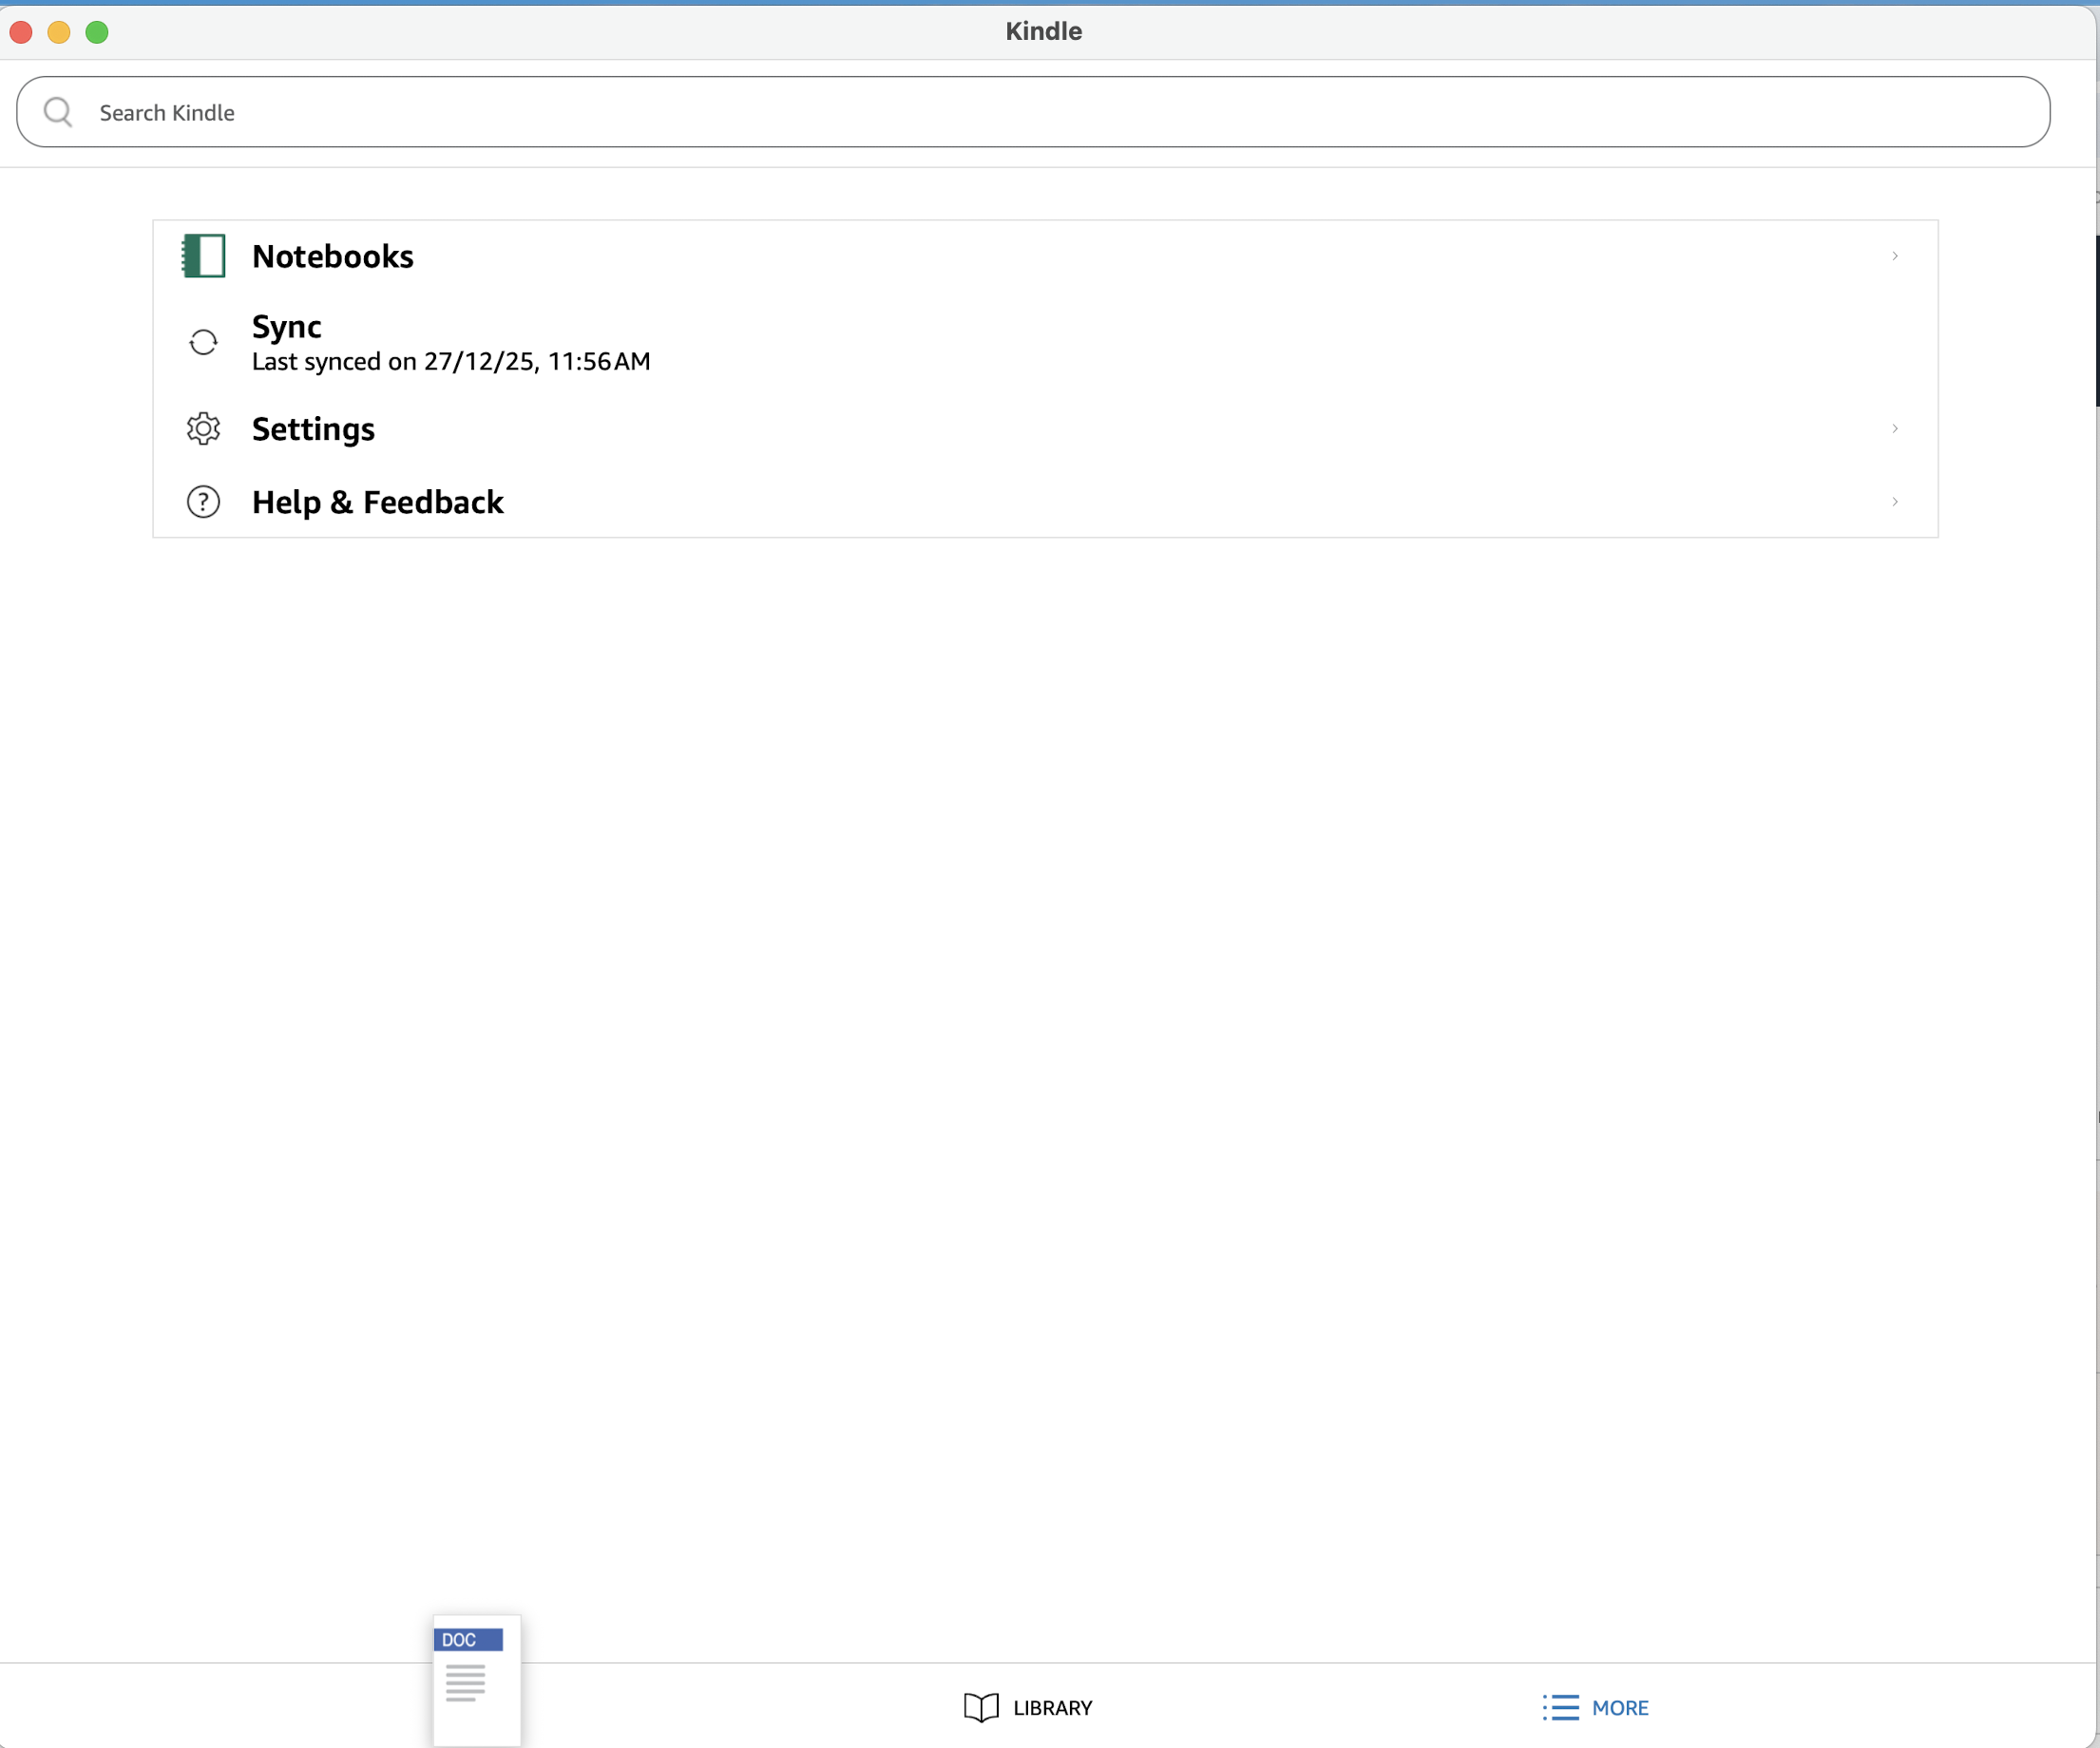Click the More list icon

click(x=1560, y=1707)
